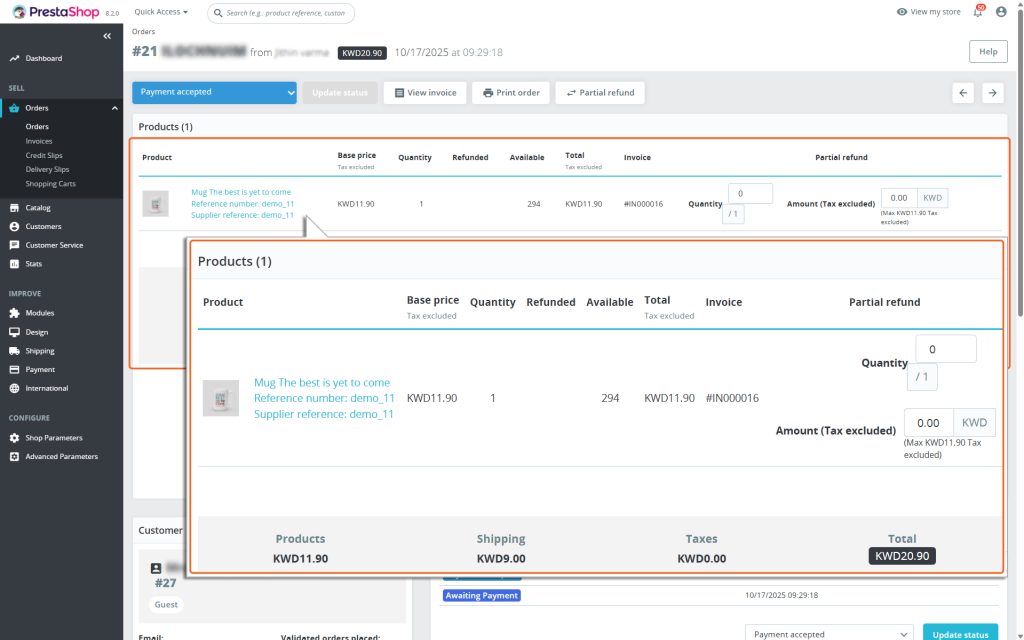
Task: Open the View my store link
Action: (928, 12)
